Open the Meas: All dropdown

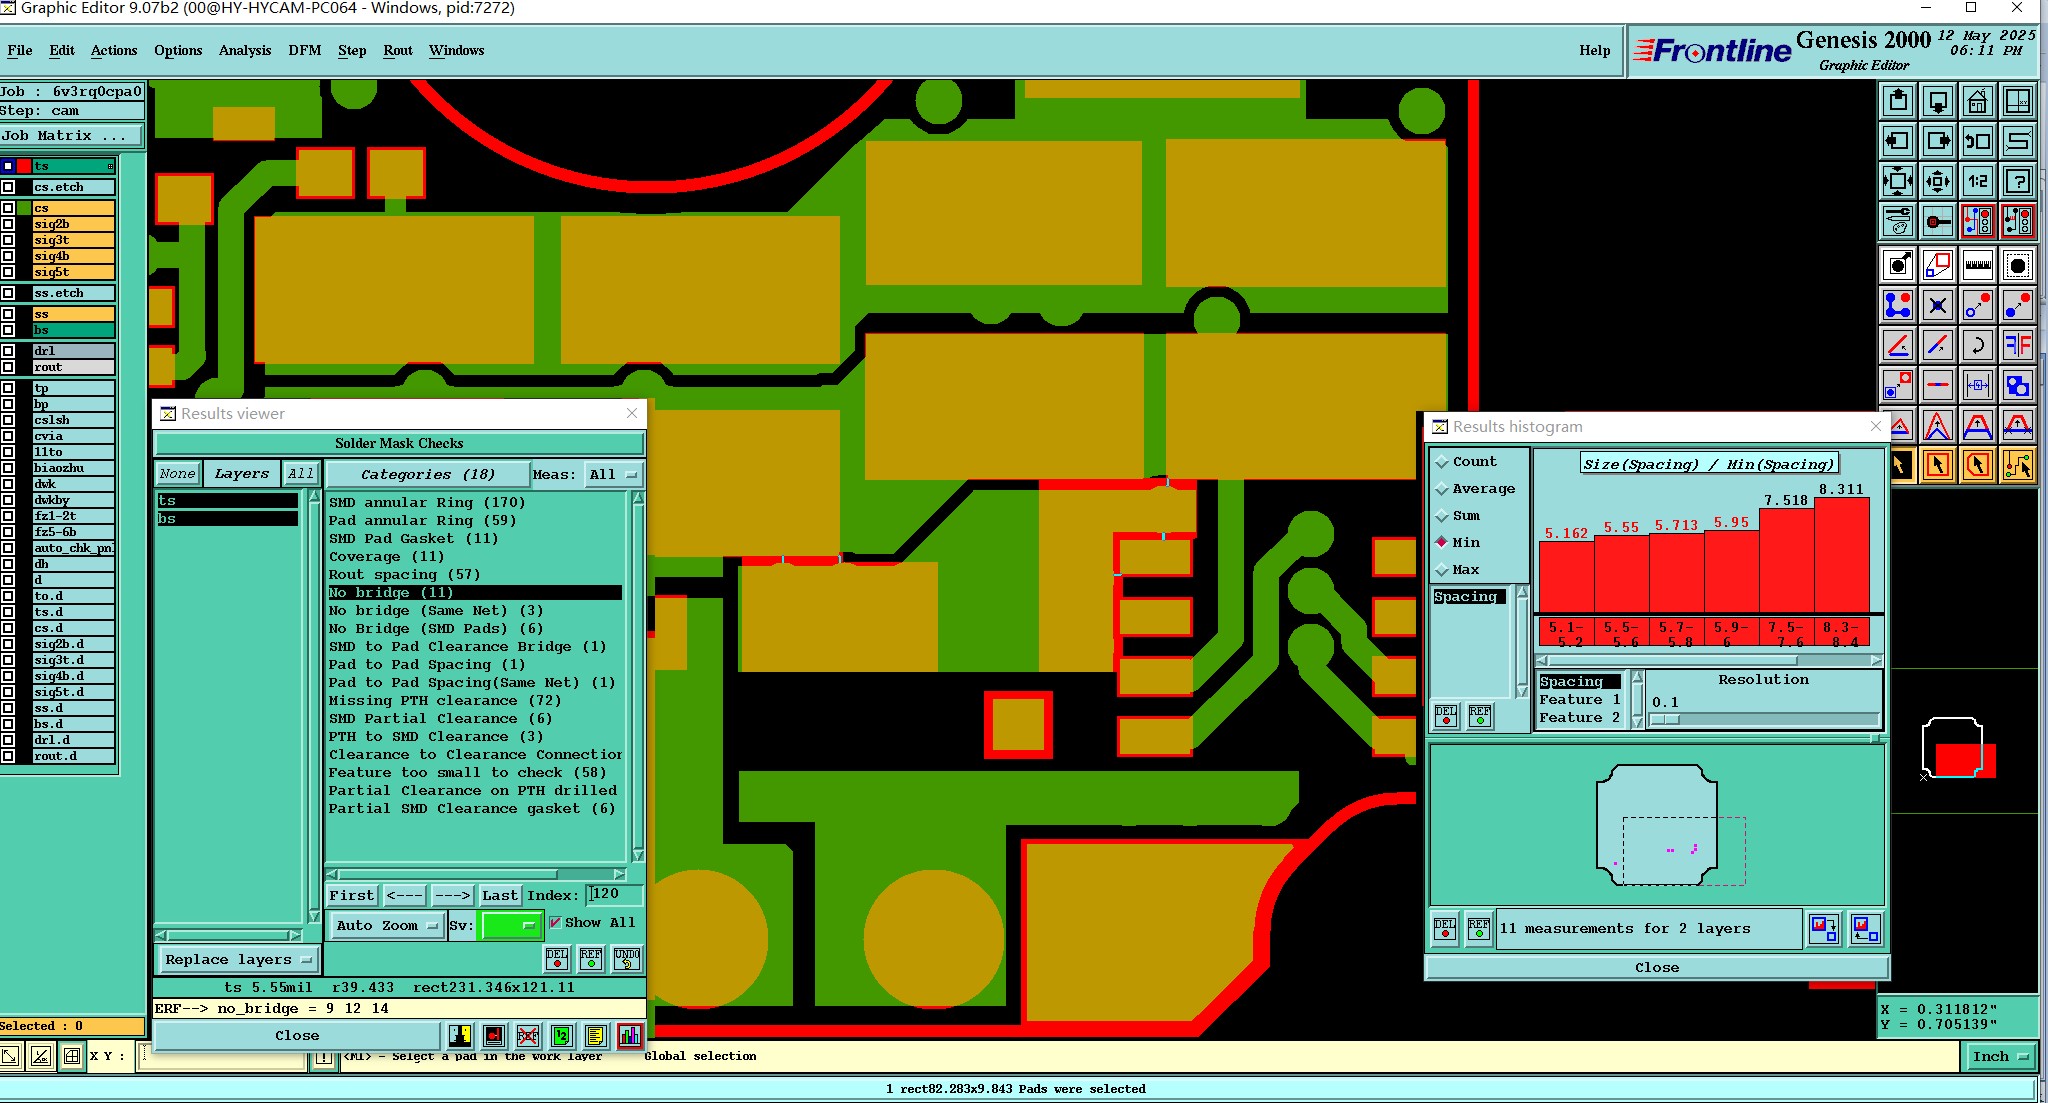click(612, 475)
